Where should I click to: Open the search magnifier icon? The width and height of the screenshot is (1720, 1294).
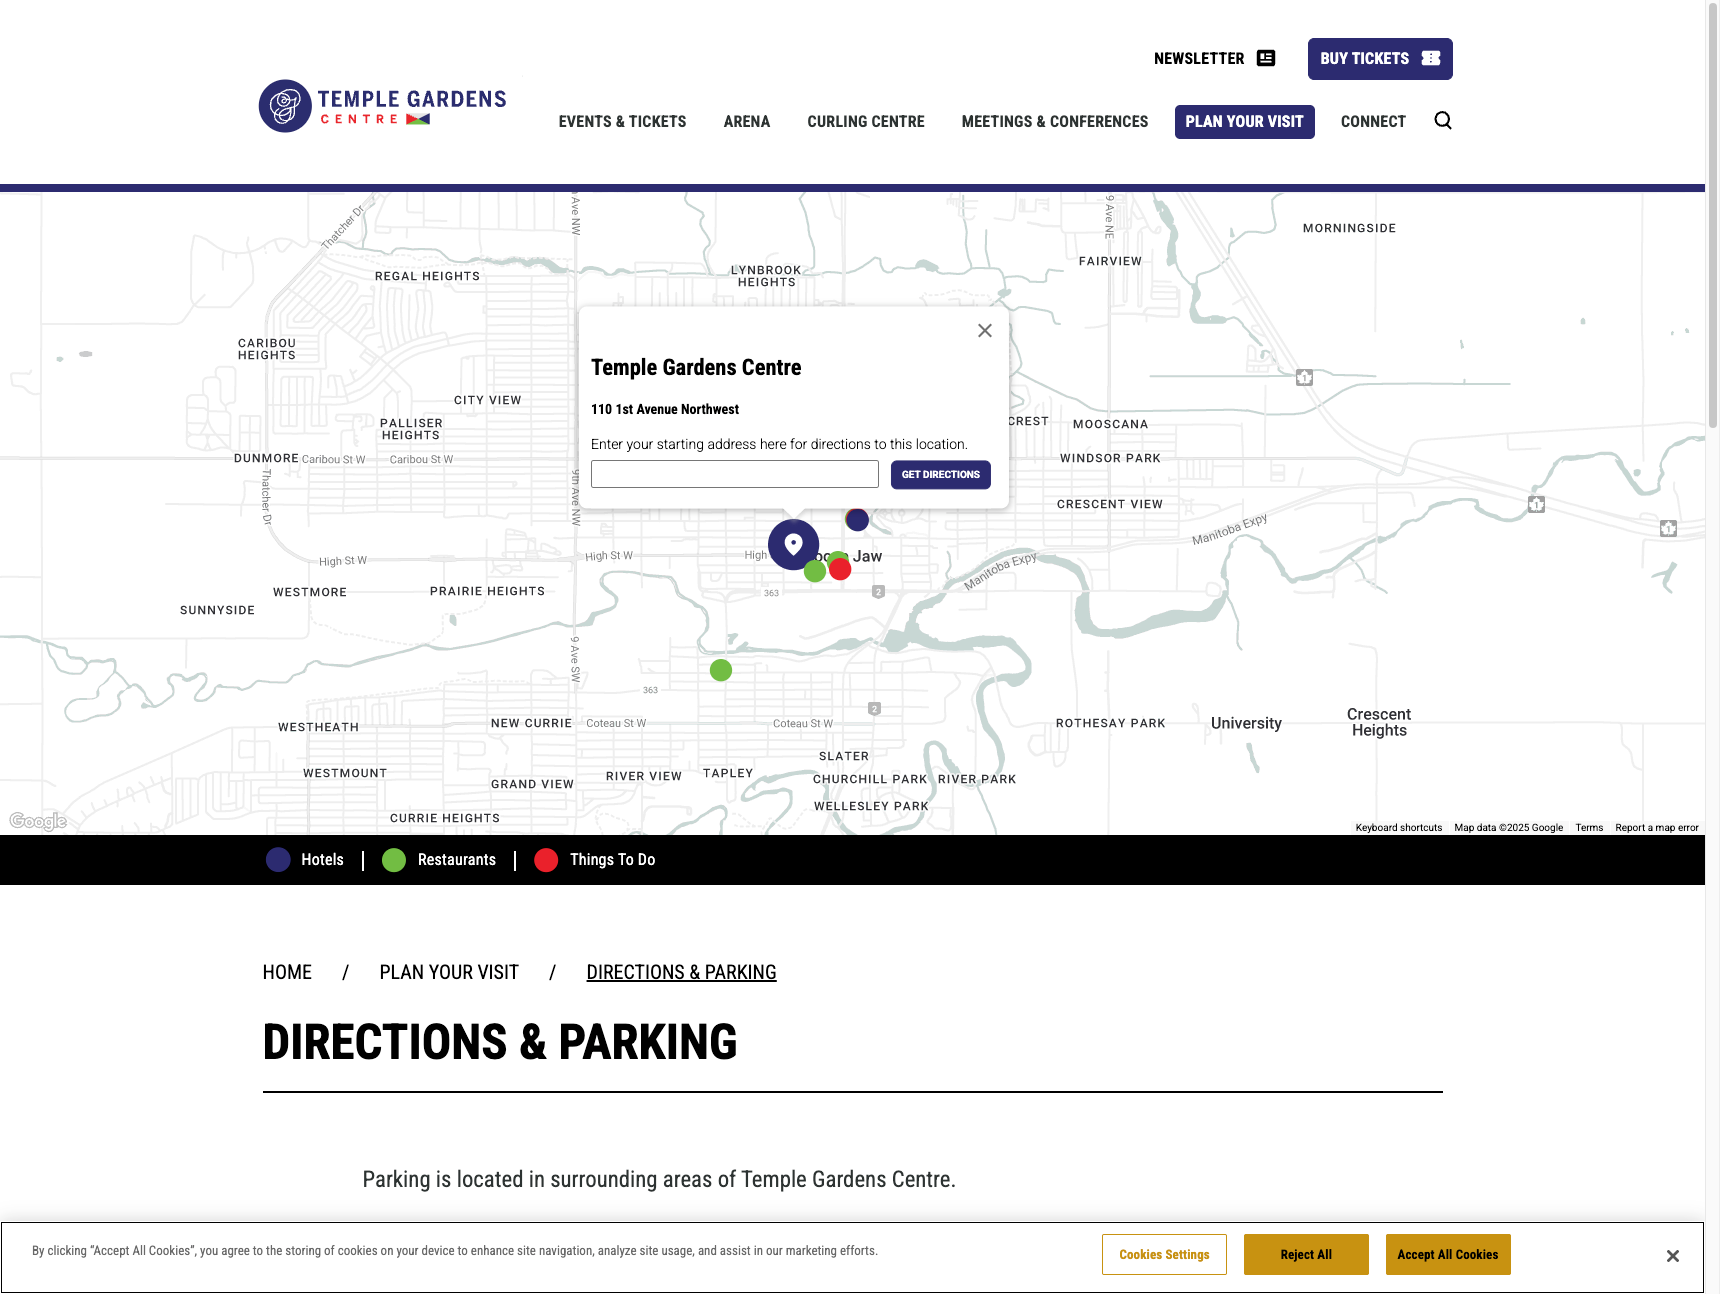(x=1442, y=121)
